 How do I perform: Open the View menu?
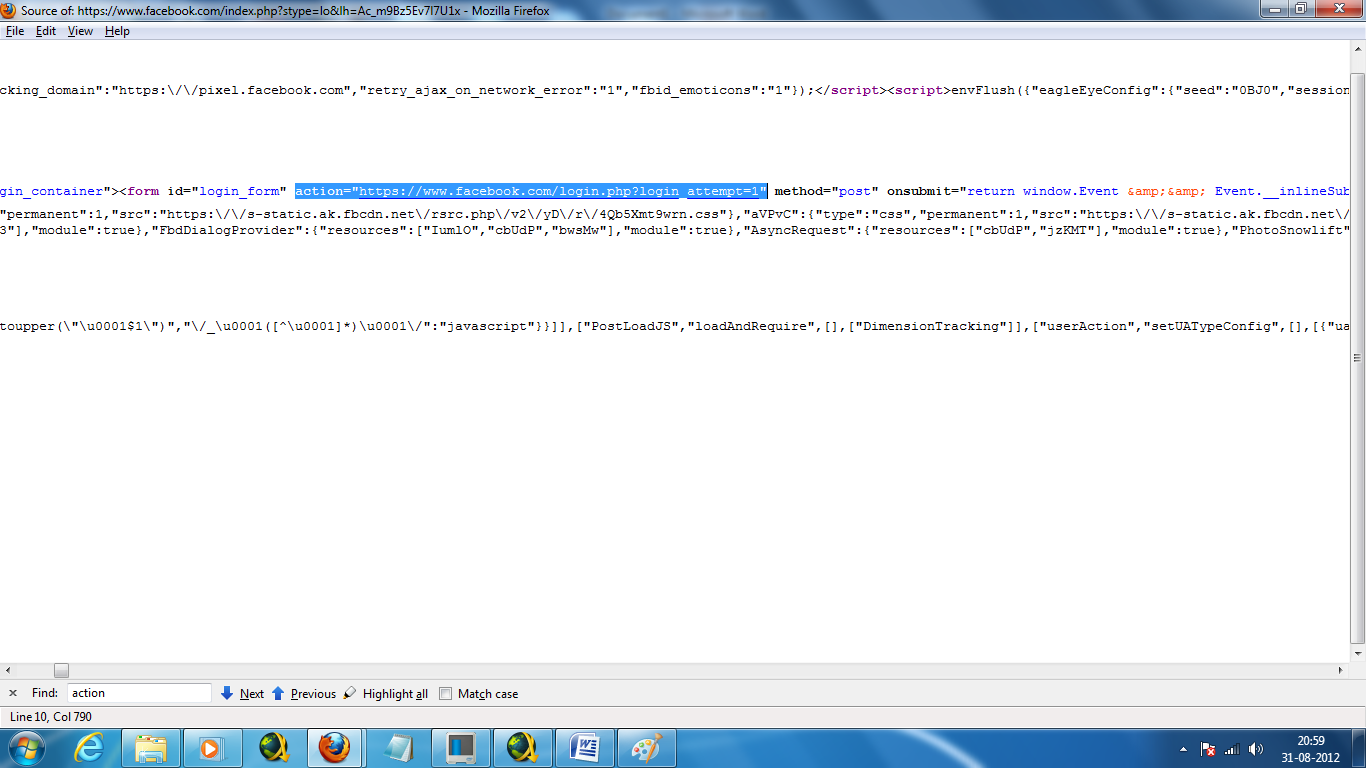coord(80,31)
